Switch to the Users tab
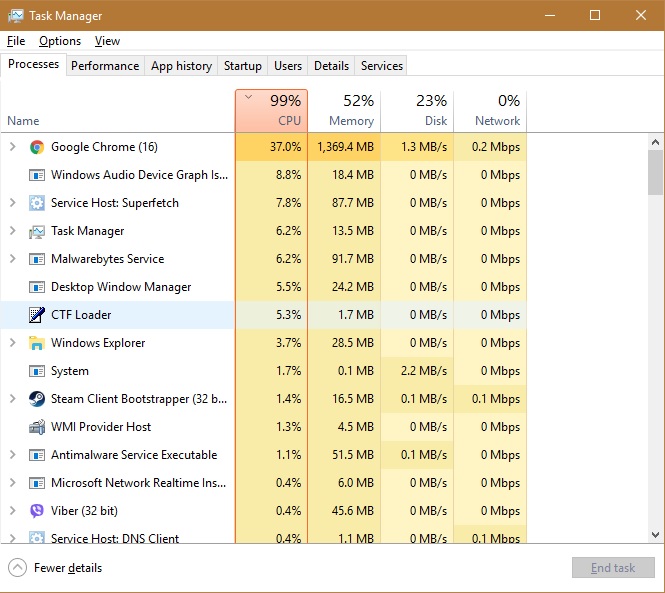Screen dimensions: 665x593 (x=288, y=66)
